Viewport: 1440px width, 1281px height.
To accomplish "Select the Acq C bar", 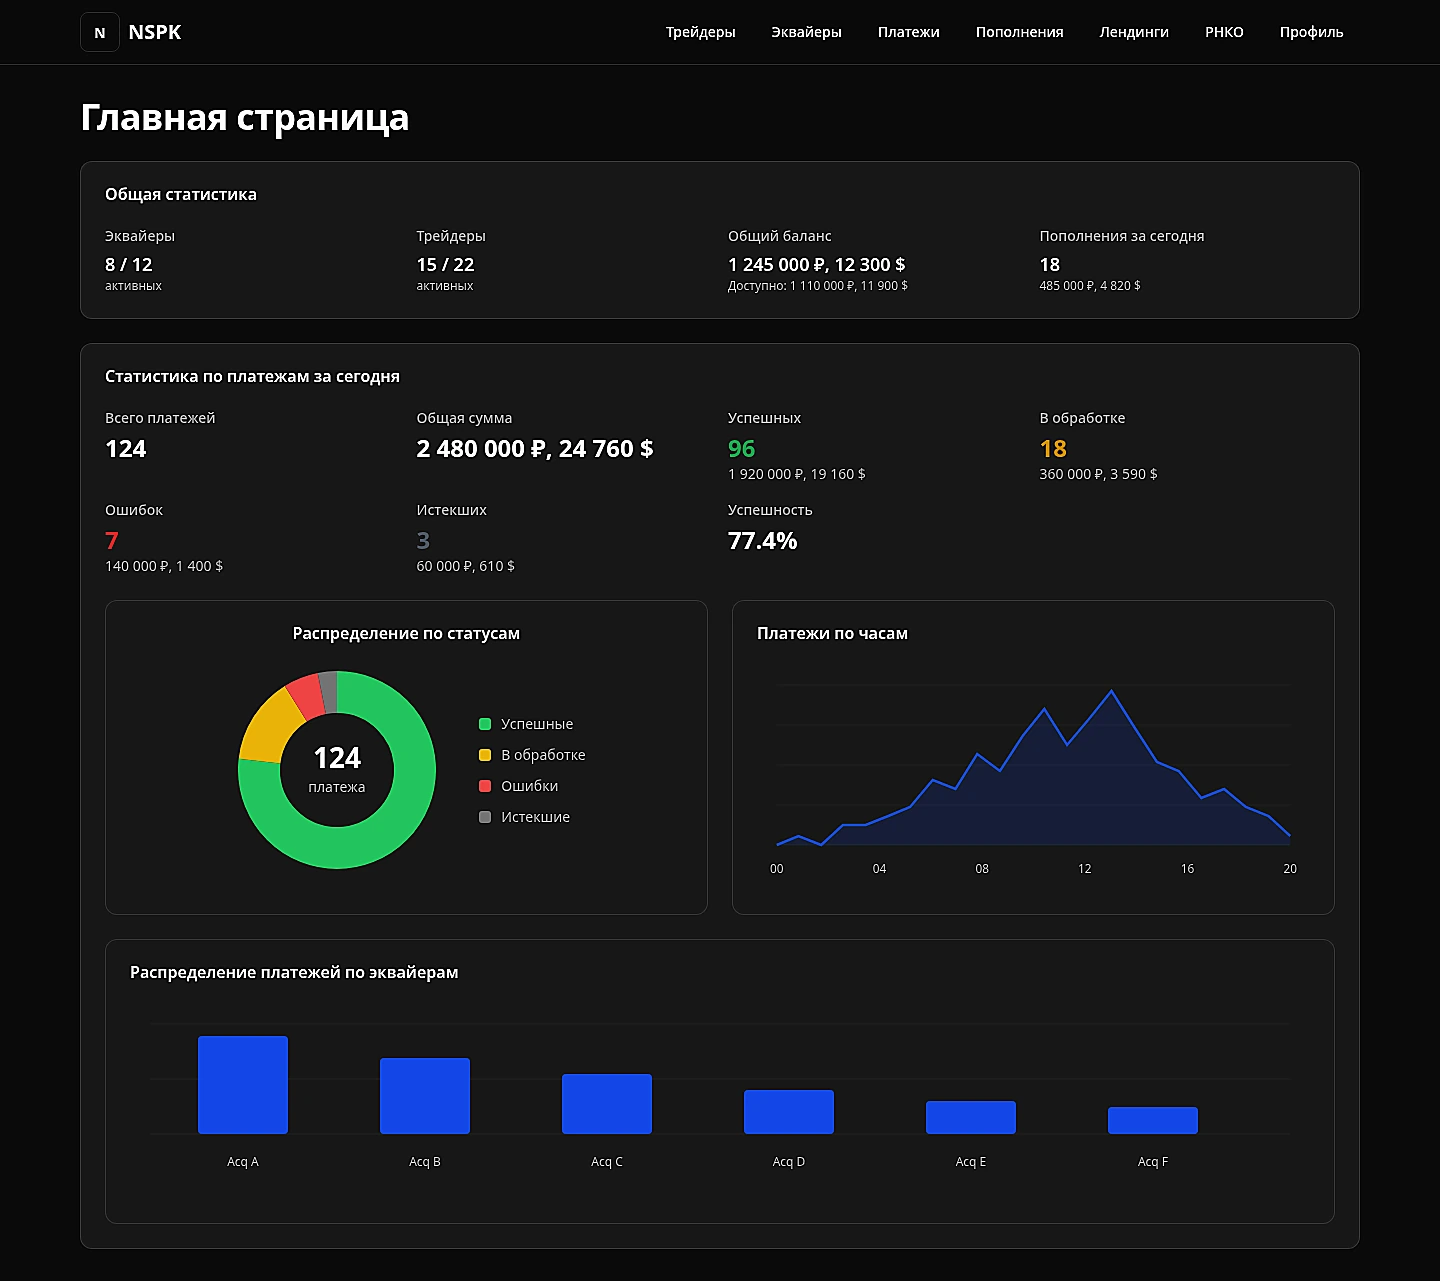I will click(x=607, y=1104).
